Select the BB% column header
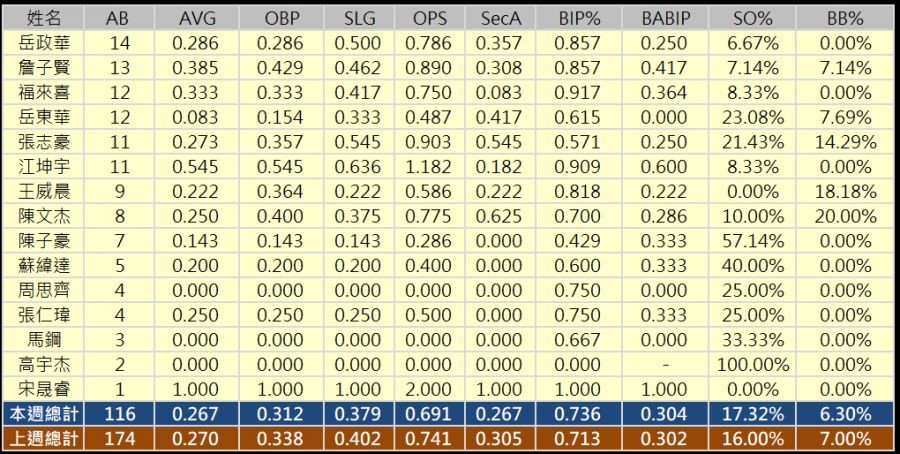This screenshot has width=900, height=454. (x=845, y=19)
